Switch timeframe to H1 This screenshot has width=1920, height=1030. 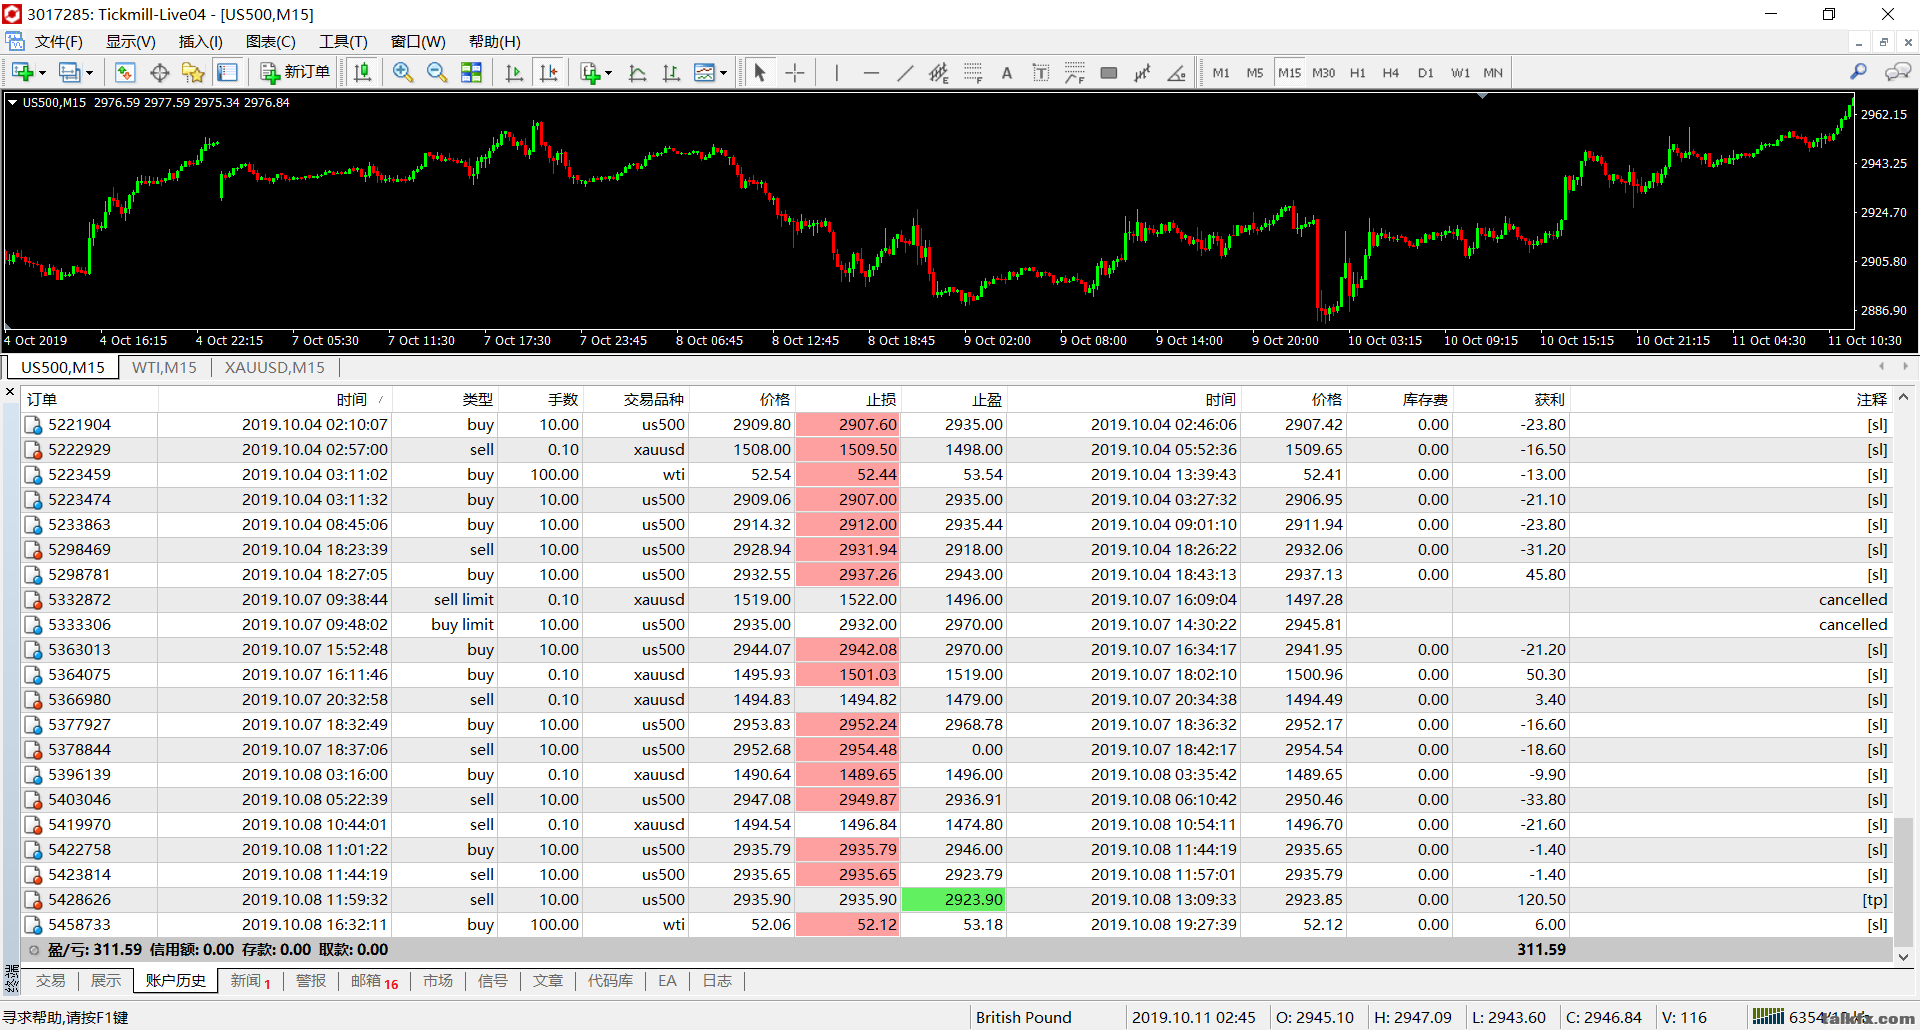coord(1357,72)
